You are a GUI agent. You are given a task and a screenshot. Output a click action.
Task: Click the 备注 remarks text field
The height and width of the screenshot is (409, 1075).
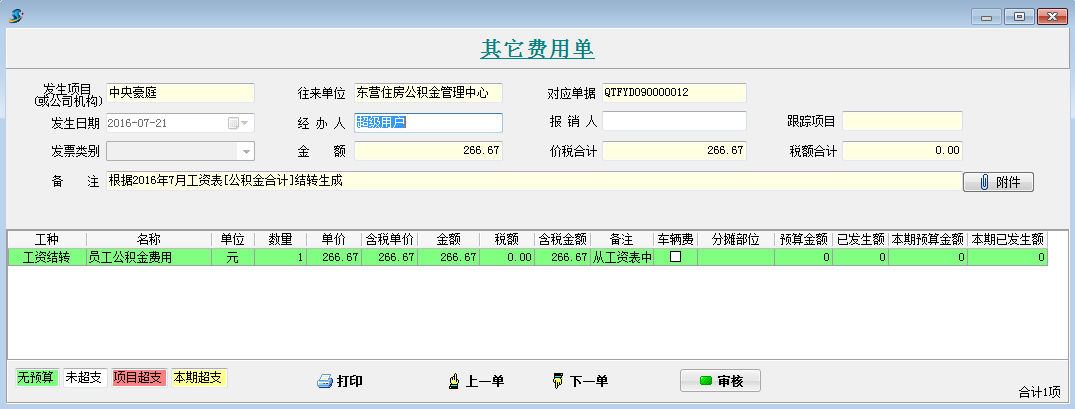(532, 182)
